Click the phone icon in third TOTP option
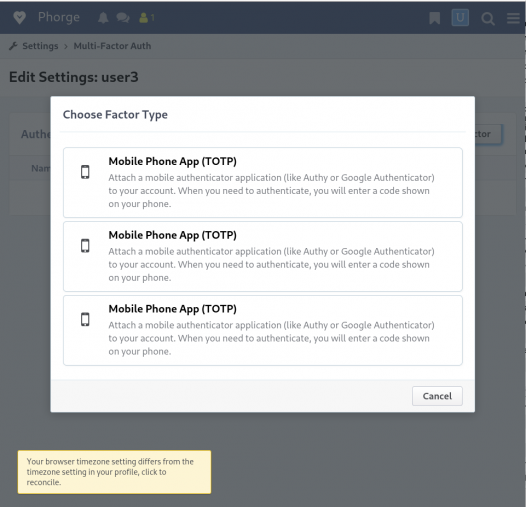 point(85,319)
